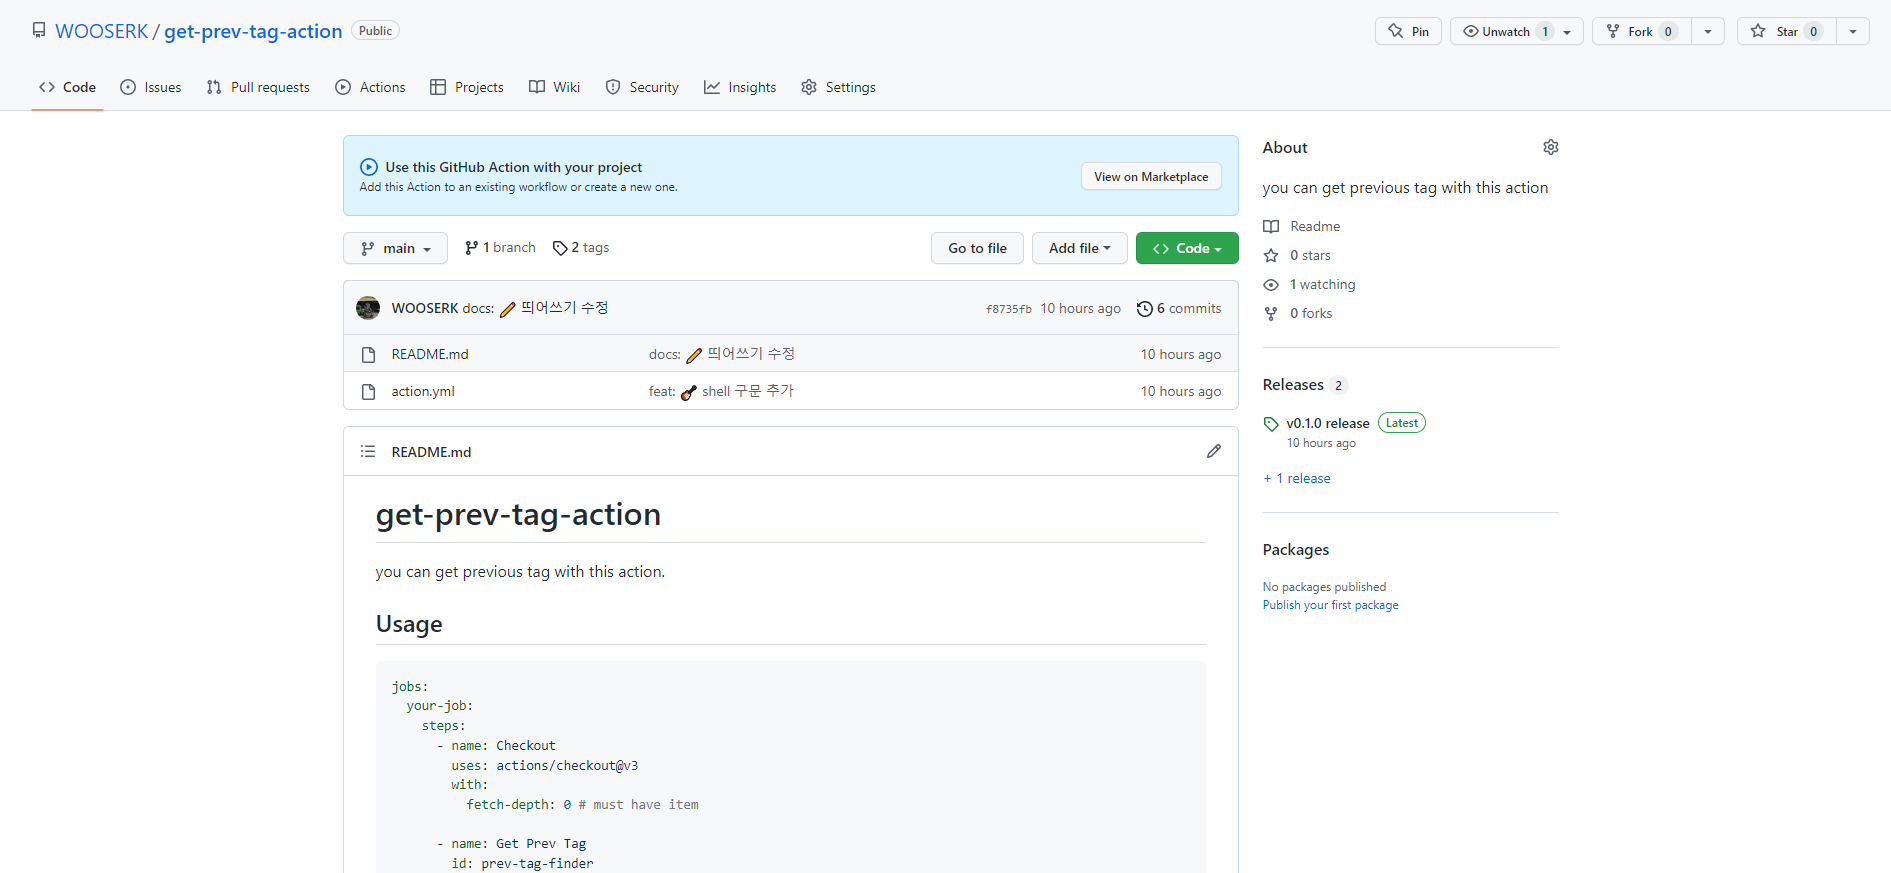
Task: Open the Pull requests tab
Action: coord(258,87)
